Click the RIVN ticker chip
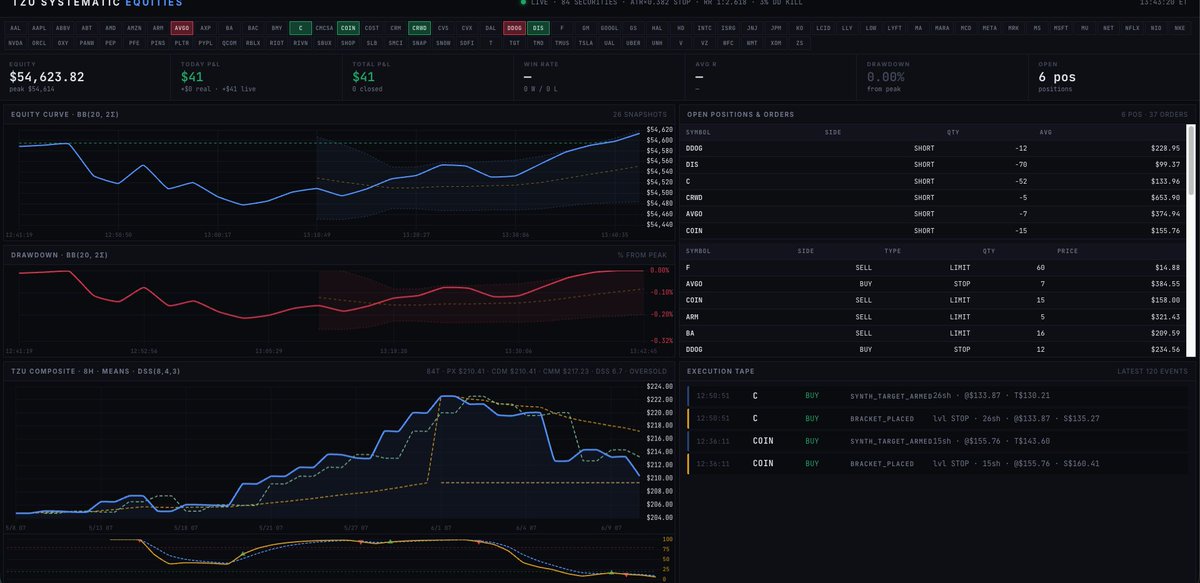This screenshot has width=1200, height=583. pyautogui.click(x=301, y=43)
